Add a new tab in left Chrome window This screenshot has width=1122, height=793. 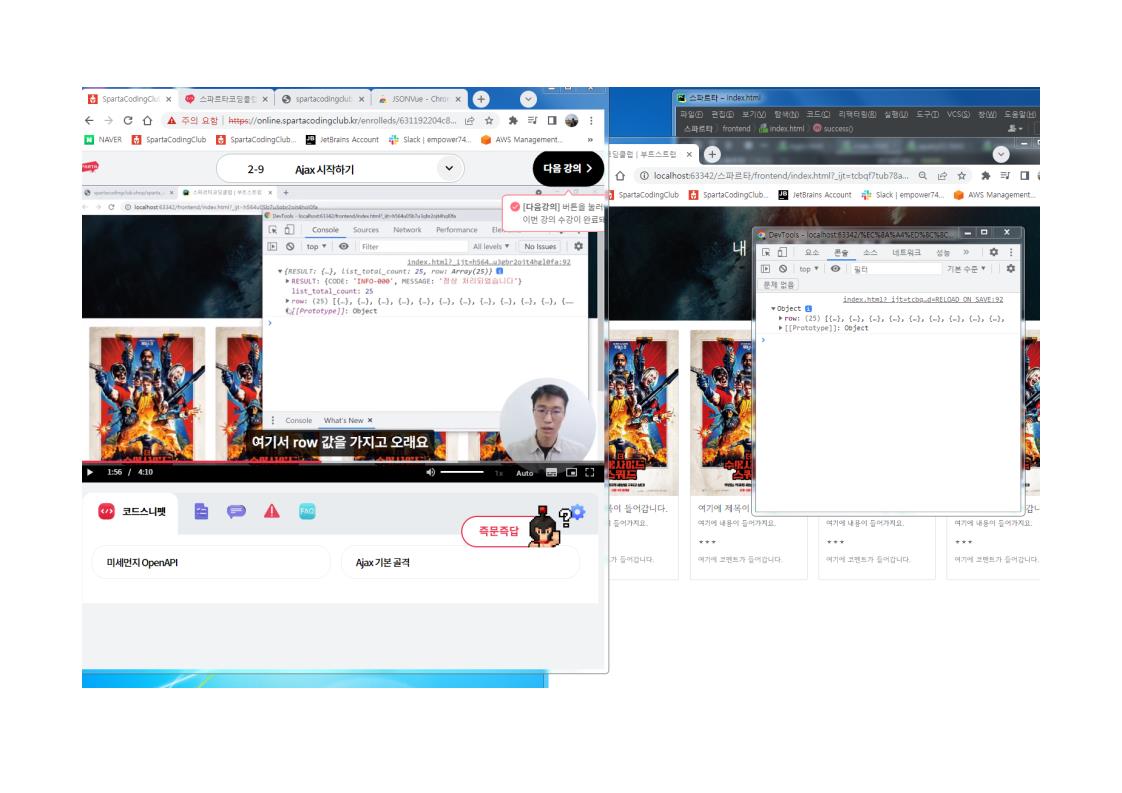click(481, 99)
